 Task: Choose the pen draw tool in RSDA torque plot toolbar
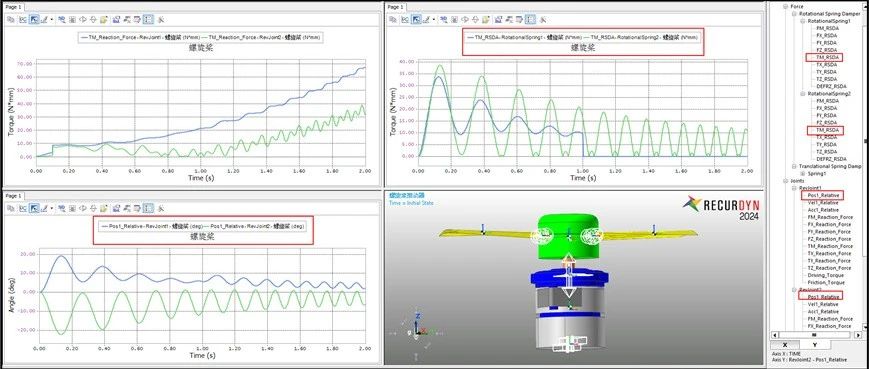click(426, 19)
